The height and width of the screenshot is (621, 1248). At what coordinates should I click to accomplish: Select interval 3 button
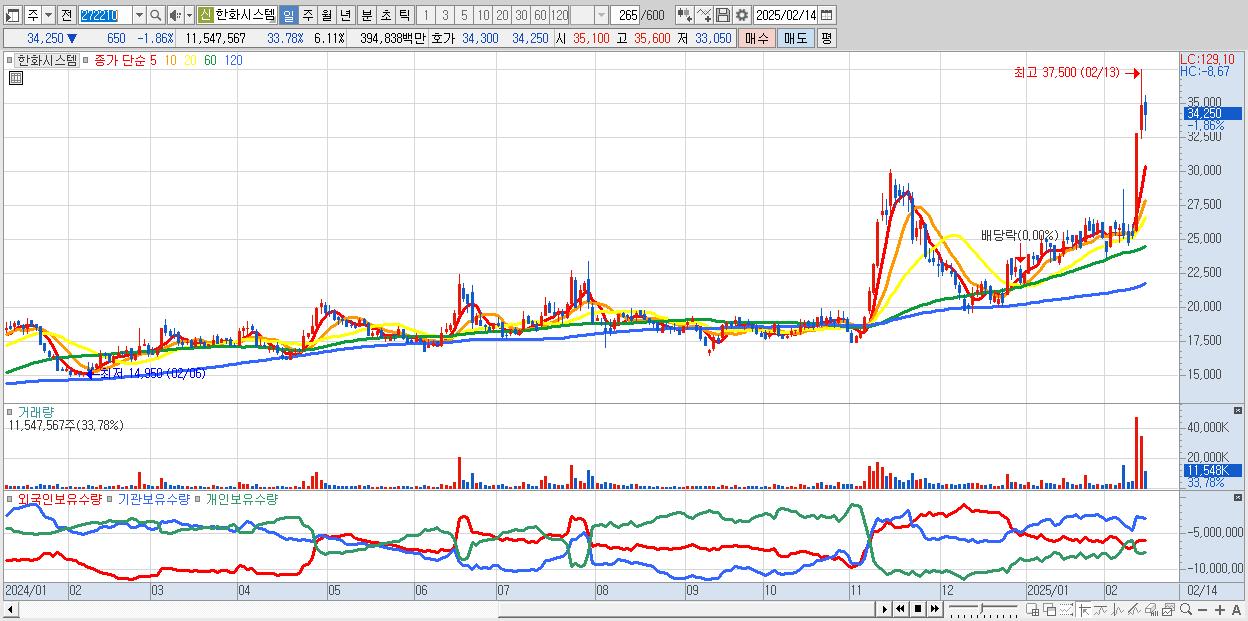point(445,15)
